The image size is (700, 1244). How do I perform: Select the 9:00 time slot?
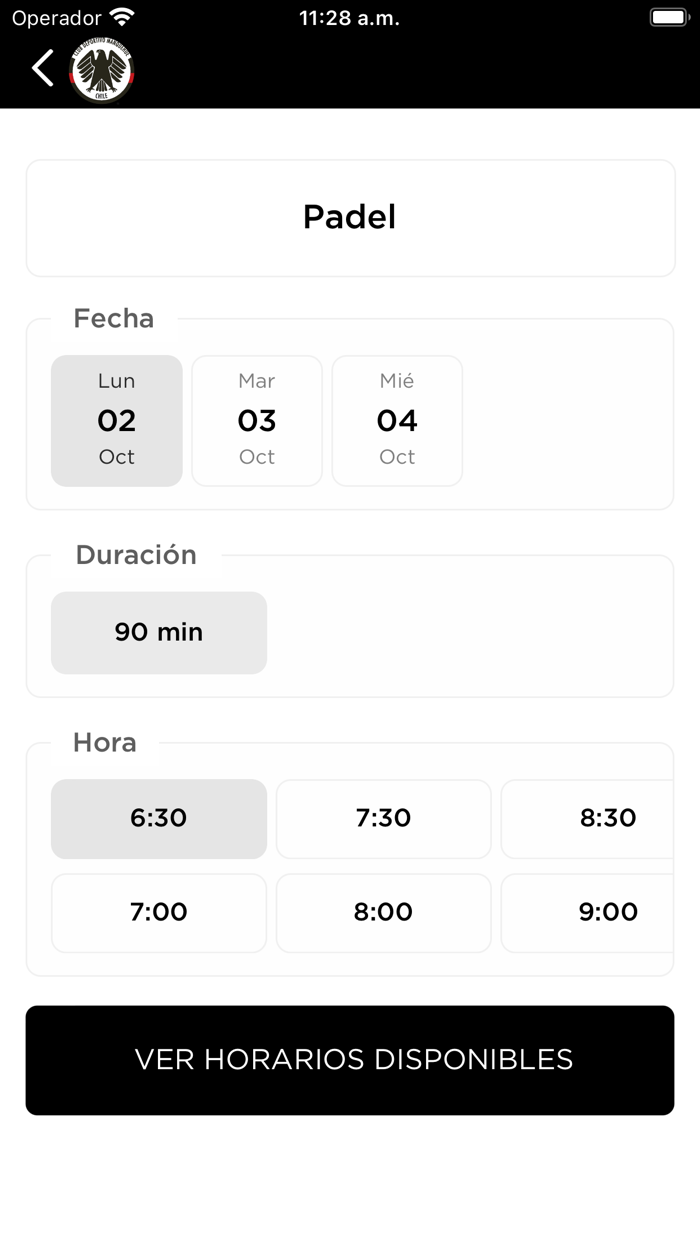click(x=608, y=912)
